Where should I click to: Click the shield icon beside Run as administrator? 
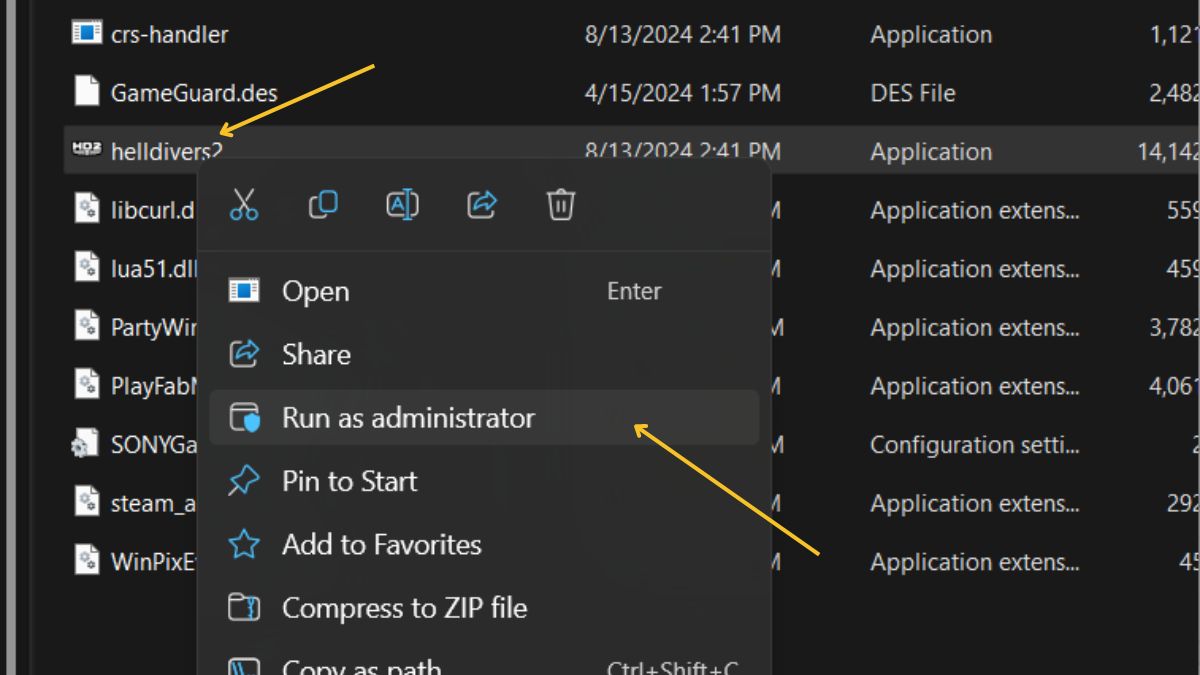tap(245, 417)
